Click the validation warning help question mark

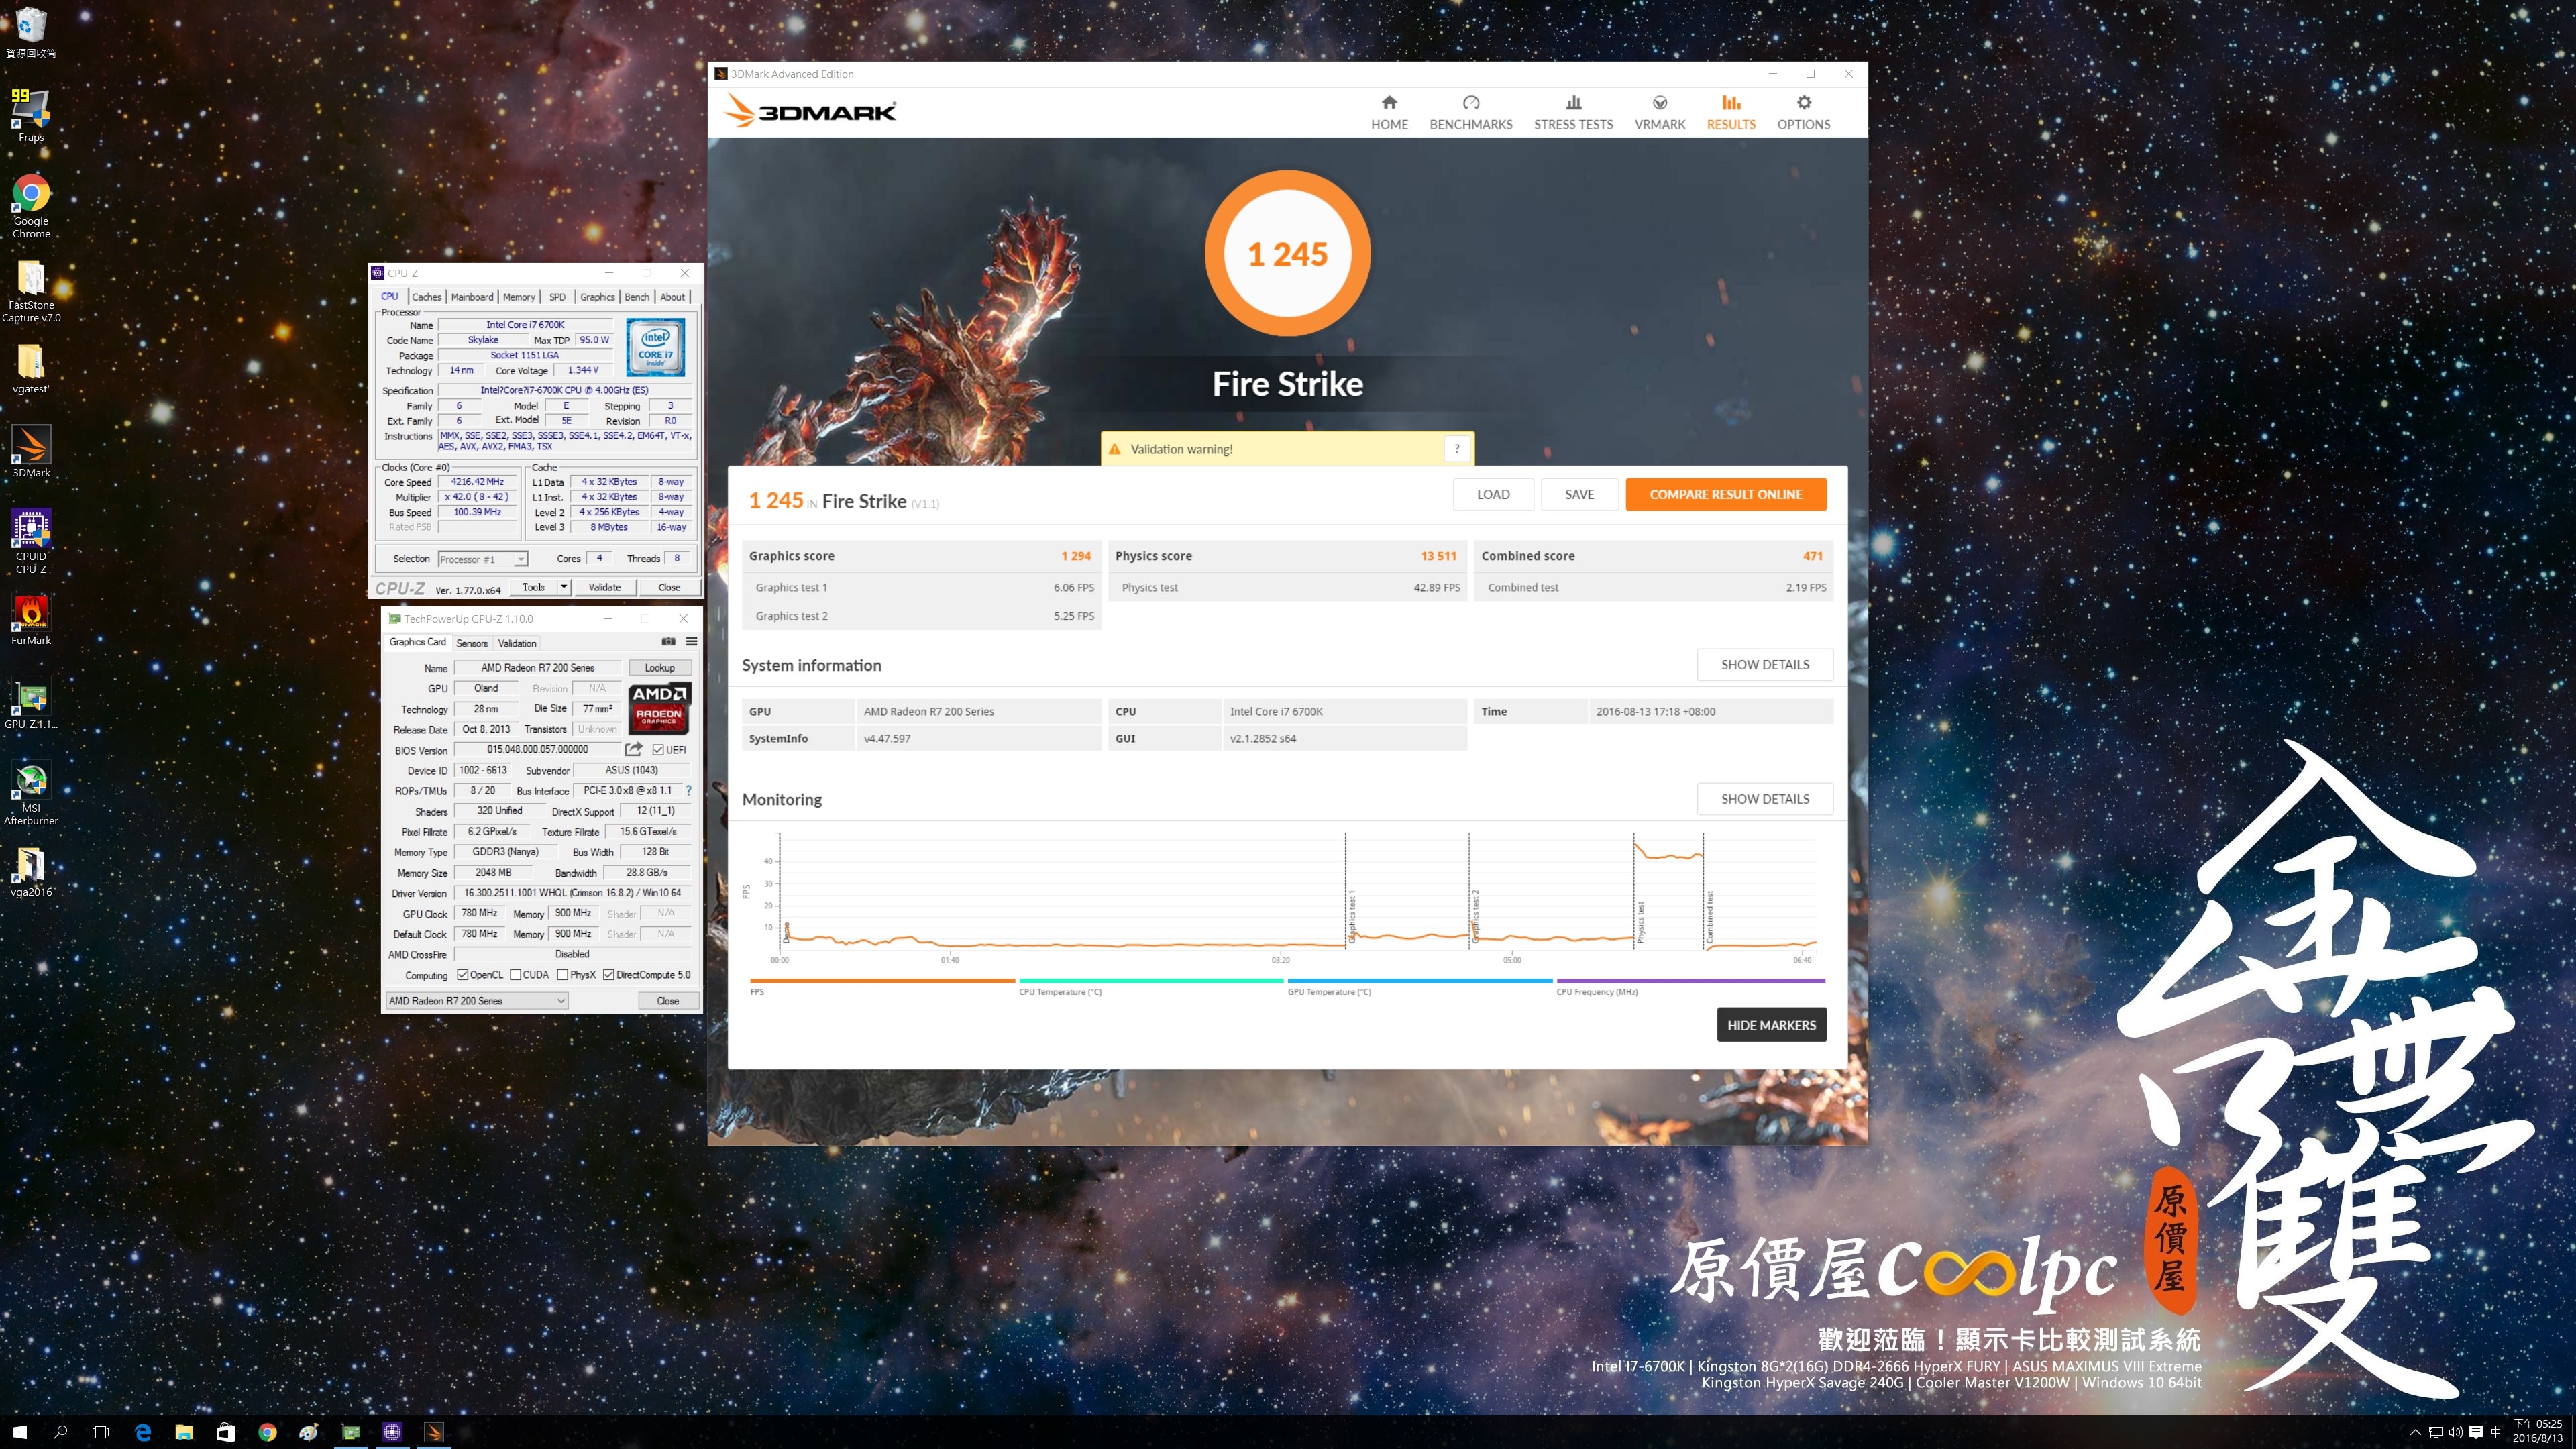[x=1457, y=449]
